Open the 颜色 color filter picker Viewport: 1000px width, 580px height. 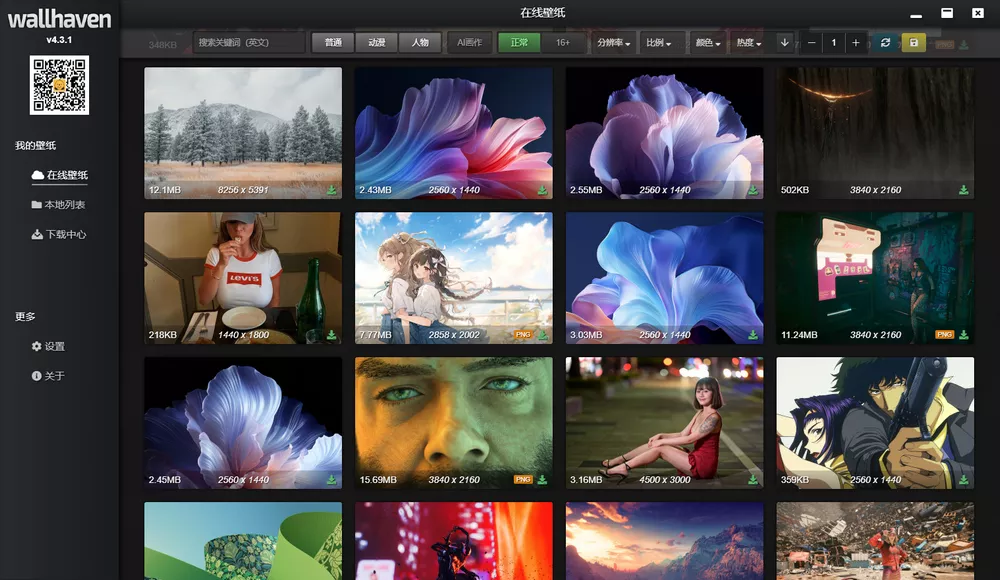pyautogui.click(x=705, y=43)
